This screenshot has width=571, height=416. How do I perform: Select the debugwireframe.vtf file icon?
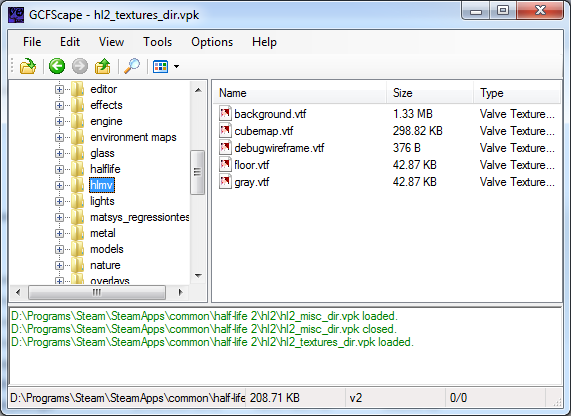click(x=225, y=148)
